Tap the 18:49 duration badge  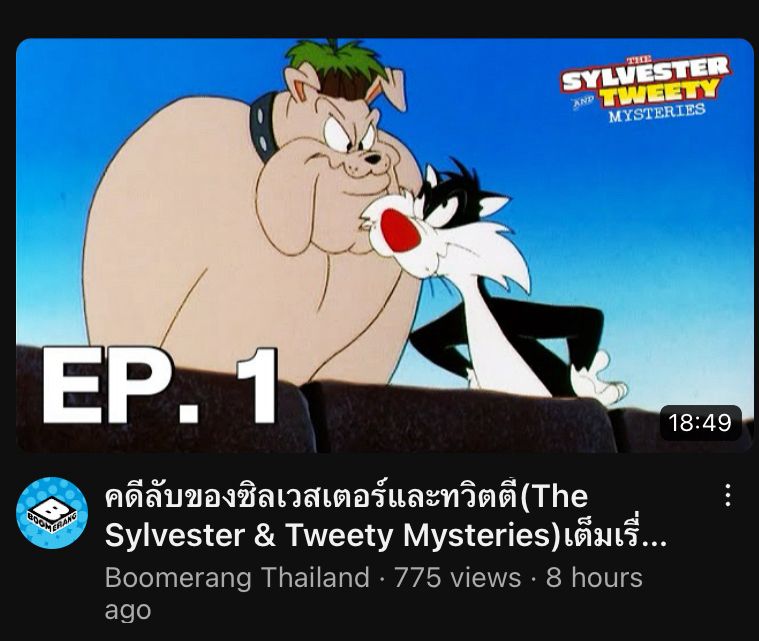pos(700,423)
